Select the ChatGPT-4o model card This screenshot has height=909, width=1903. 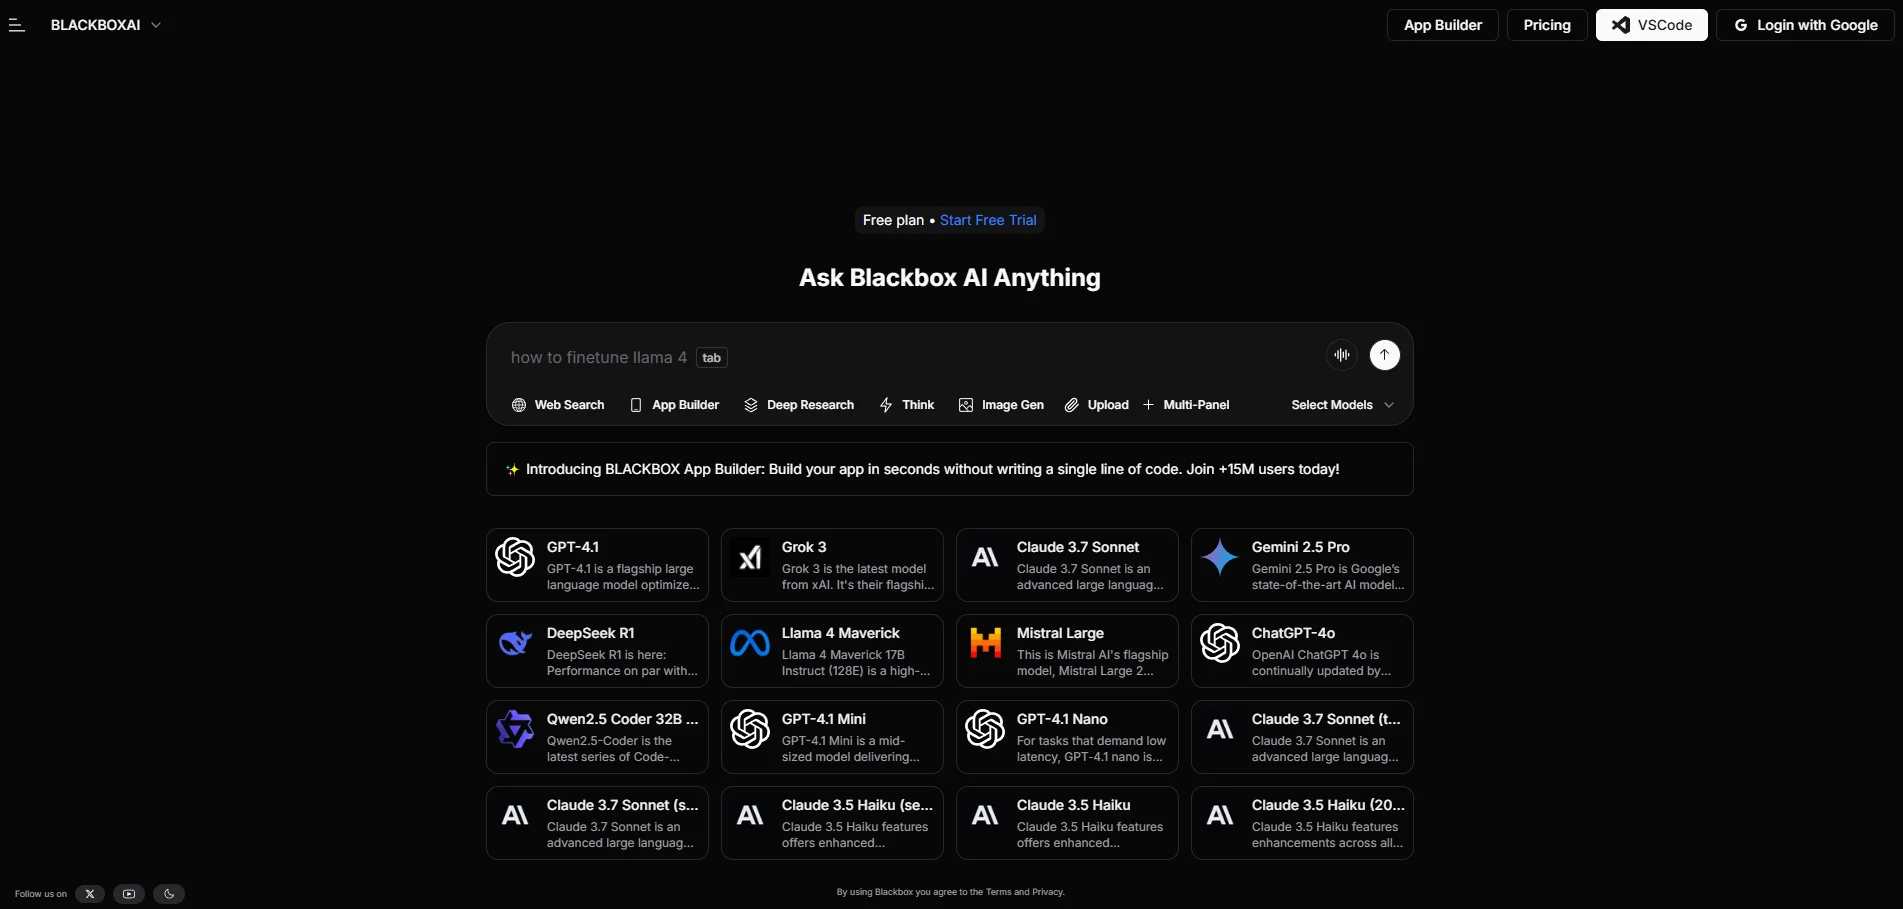click(1302, 651)
